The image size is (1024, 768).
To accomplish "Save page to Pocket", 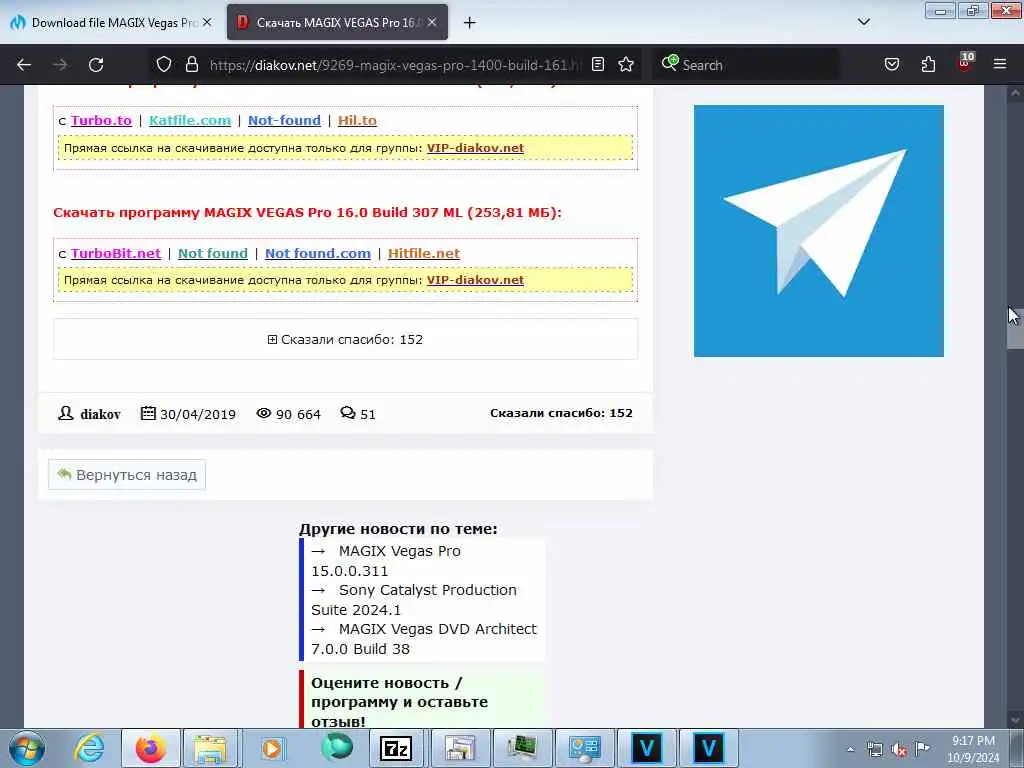I will point(891,64).
